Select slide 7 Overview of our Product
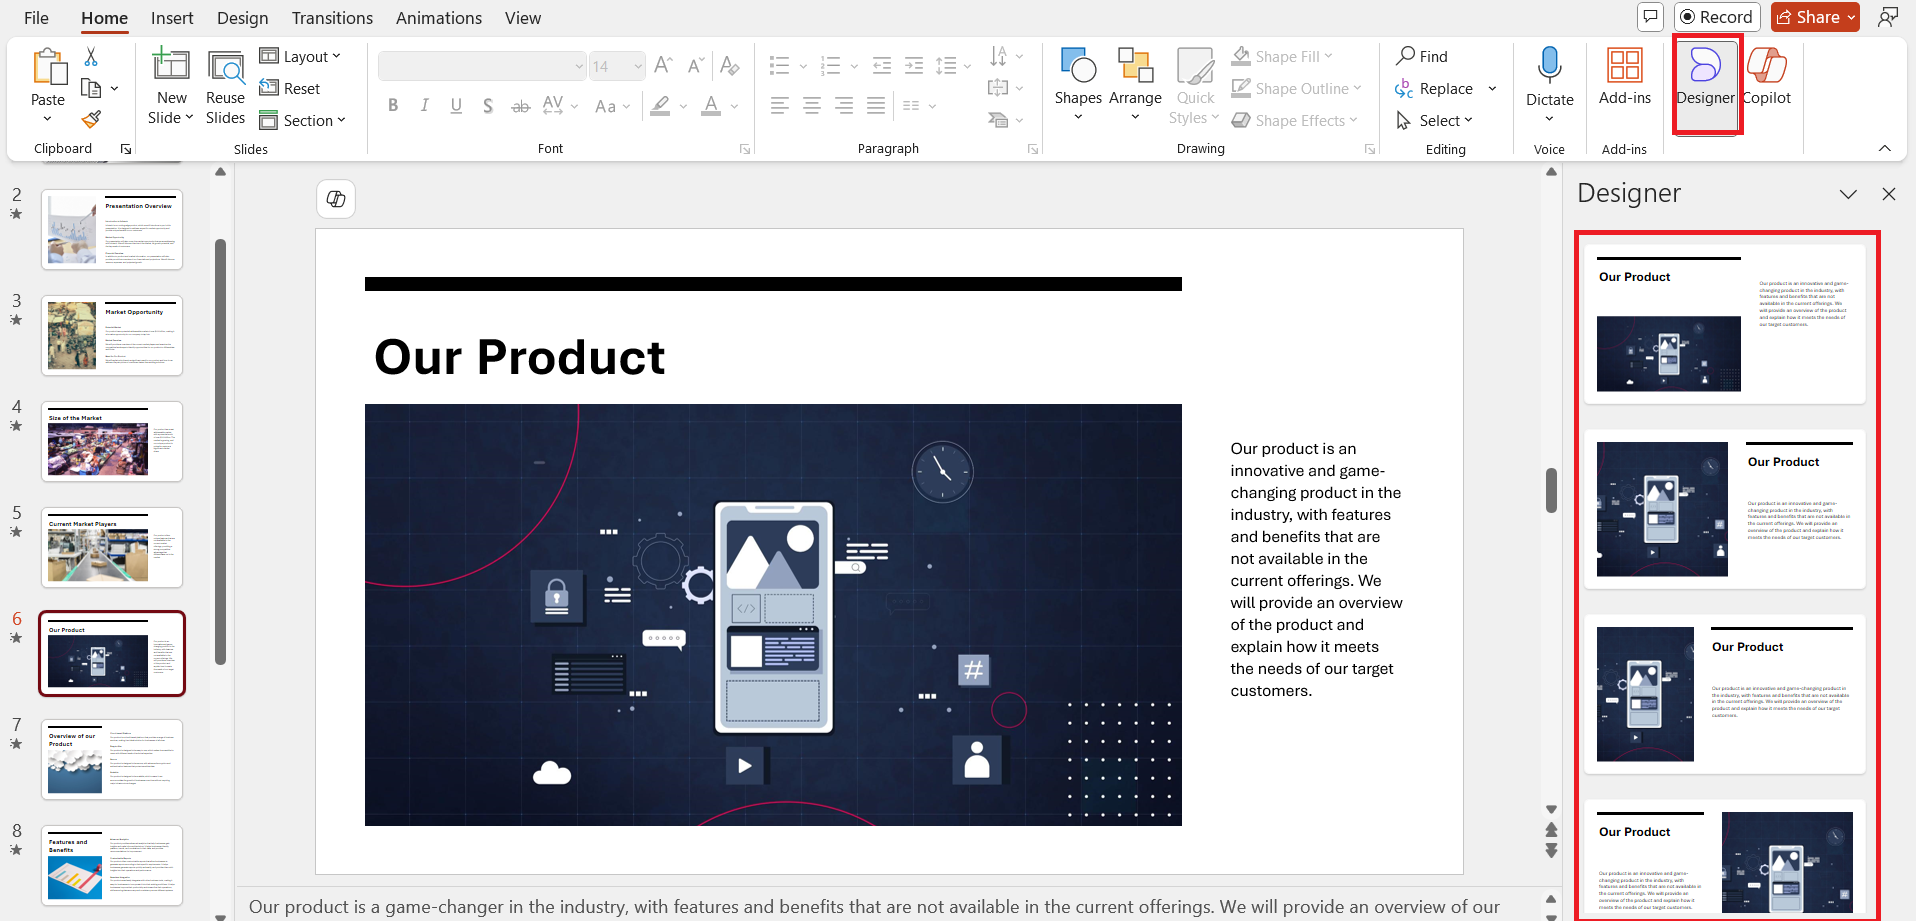Screen dimensions: 1916x921 point(112,760)
